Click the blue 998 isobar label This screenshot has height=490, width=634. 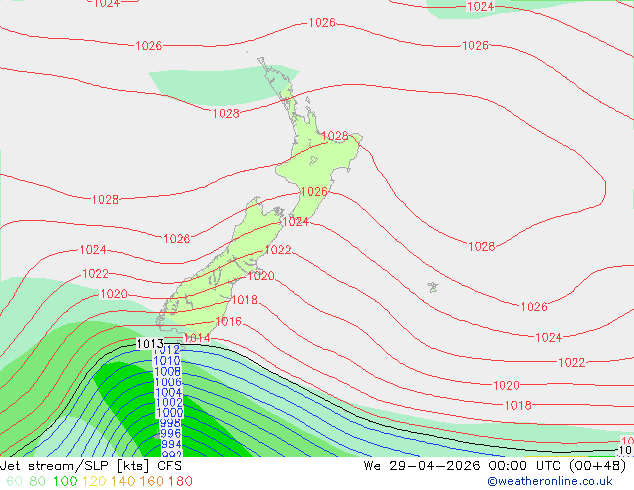point(170,423)
